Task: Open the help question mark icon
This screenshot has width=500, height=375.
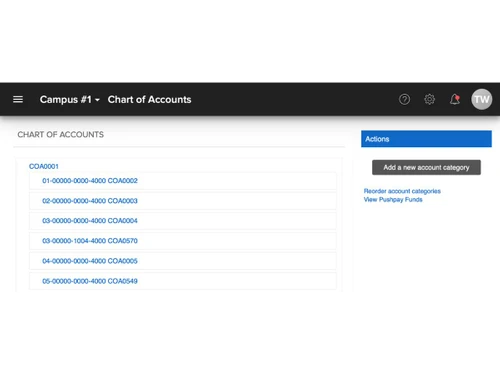Action: [404, 99]
